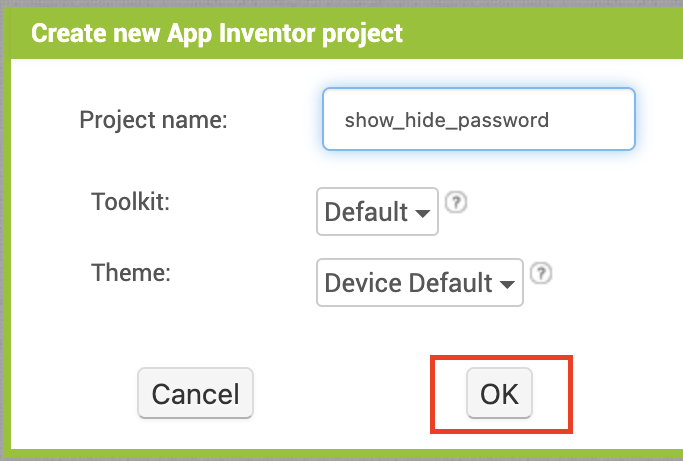Open the help icon next to Theme
Viewport: 683px width, 461px height.
[541, 274]
